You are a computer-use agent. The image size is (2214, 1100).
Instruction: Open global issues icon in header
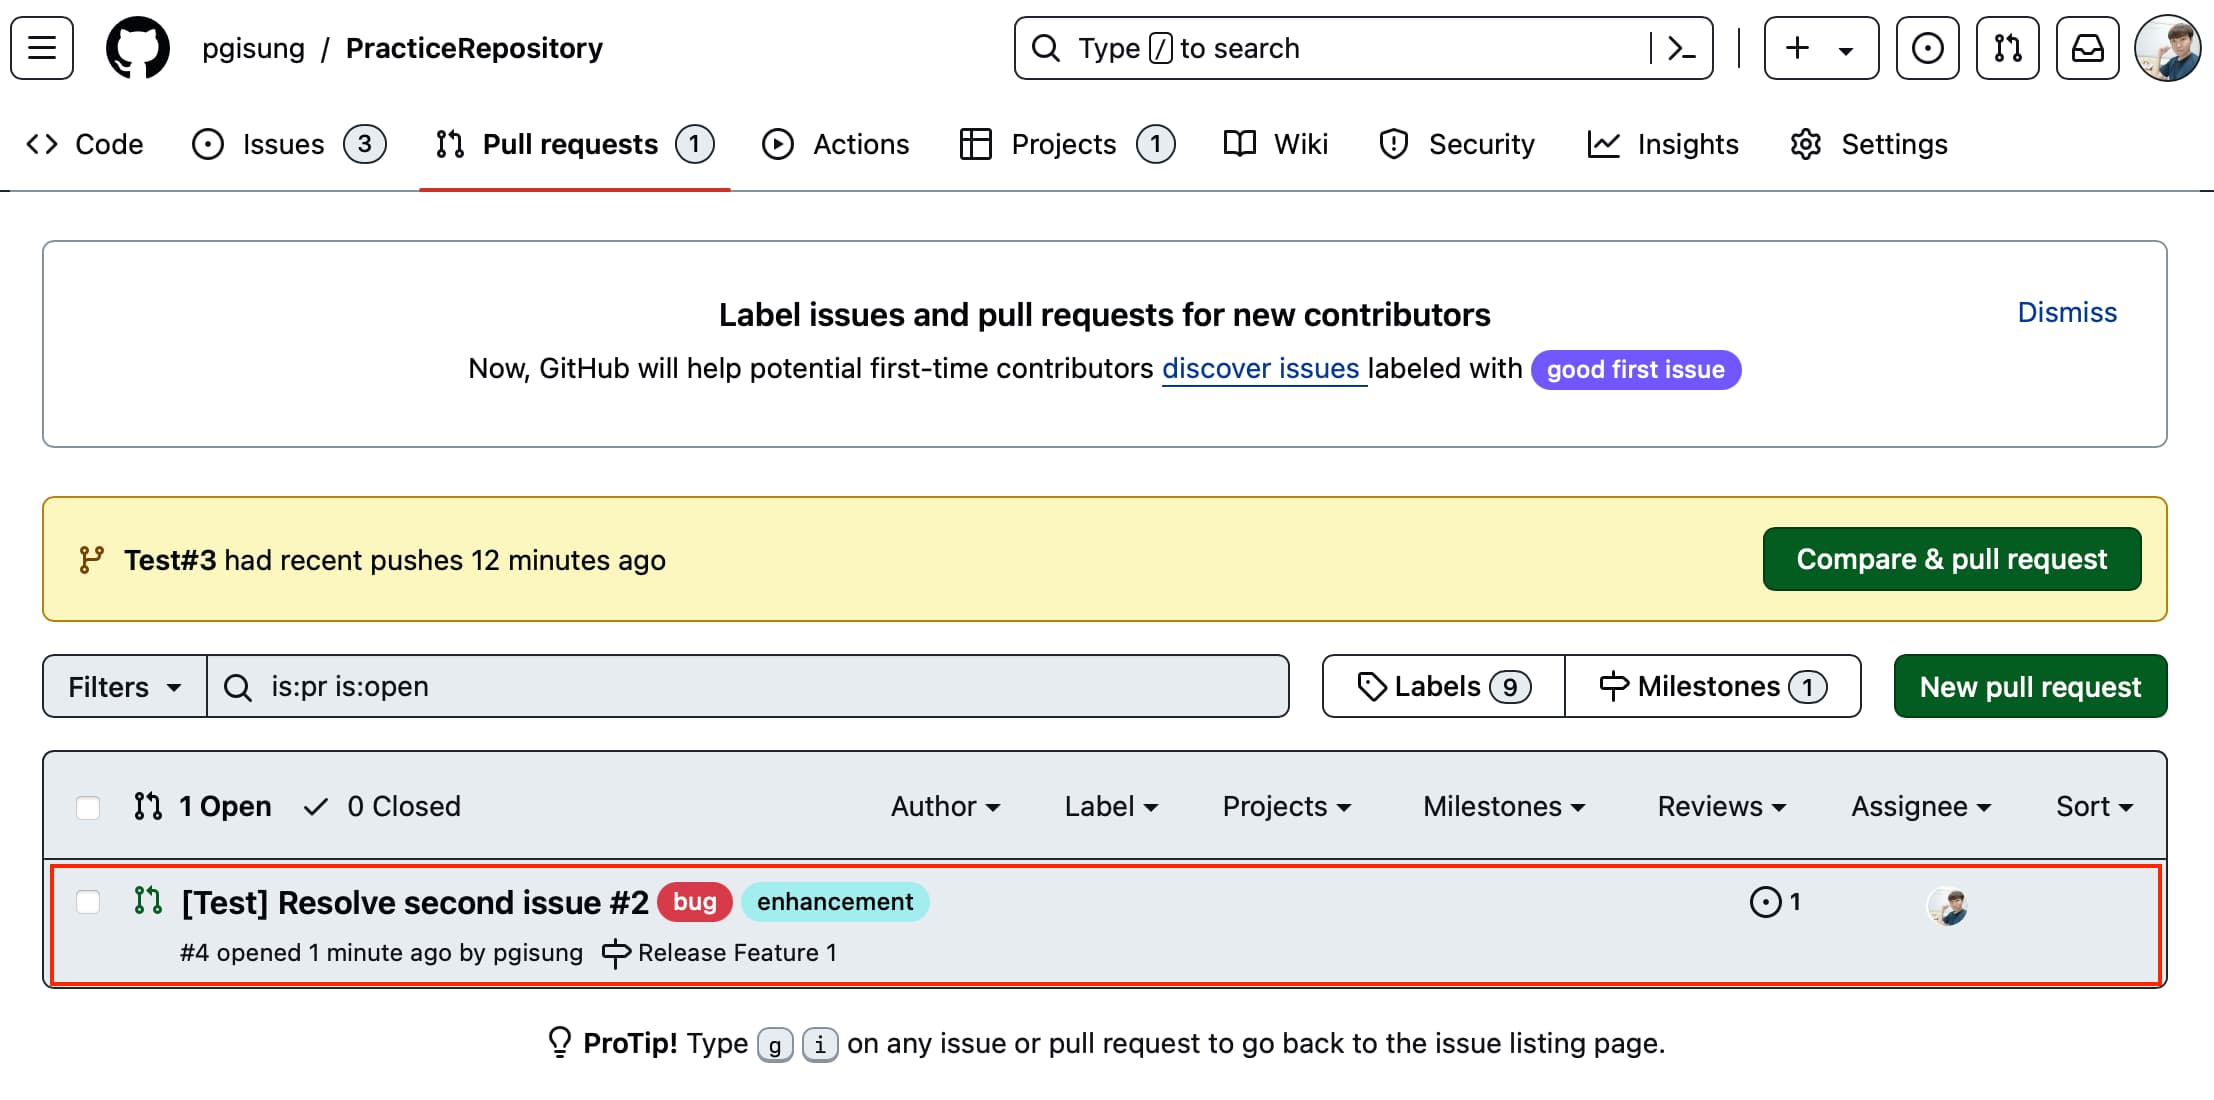(1928, 48)
